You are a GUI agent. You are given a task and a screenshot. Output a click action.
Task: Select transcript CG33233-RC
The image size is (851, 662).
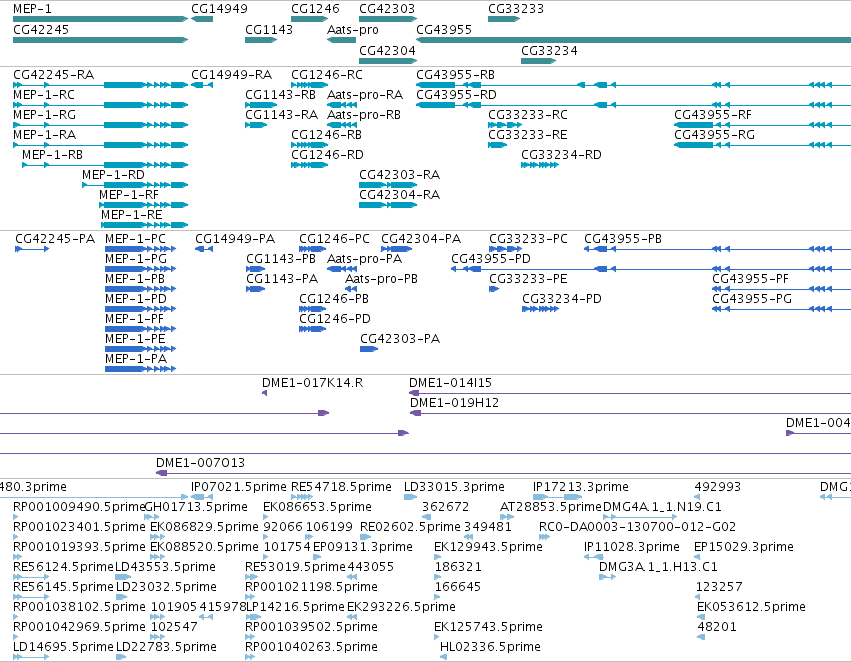(505, 125)
